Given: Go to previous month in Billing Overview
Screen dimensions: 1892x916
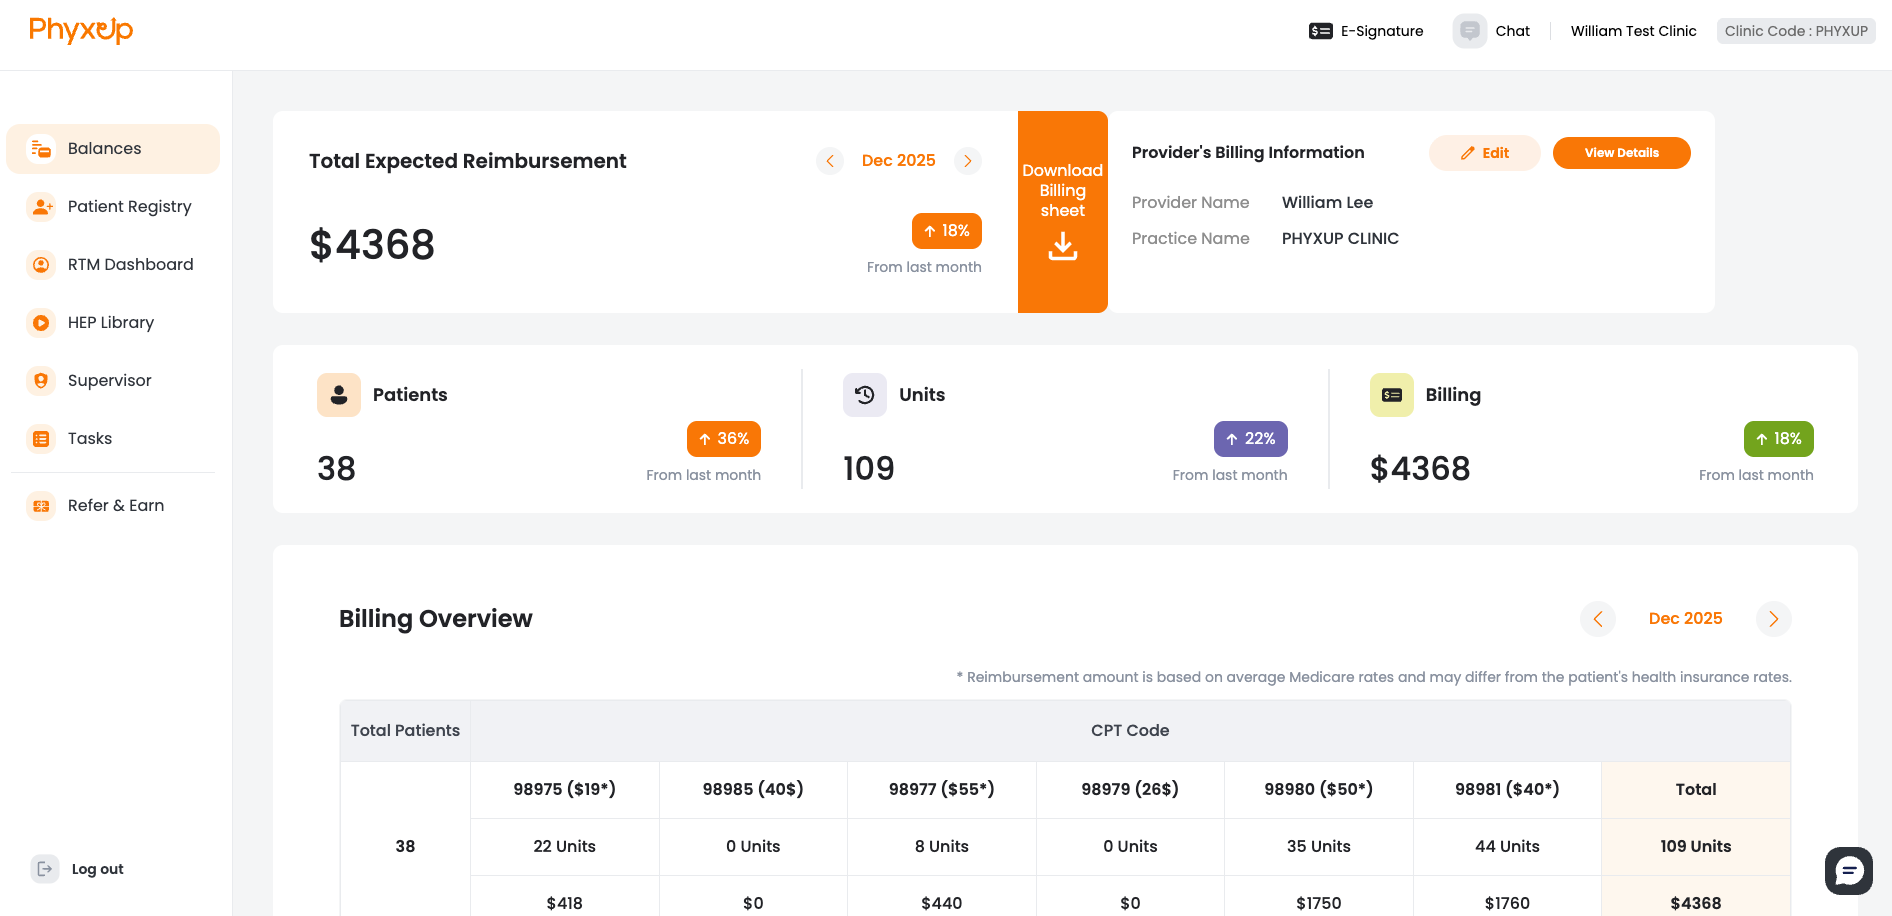Looking at the screenshot, I should point(1598,619).
